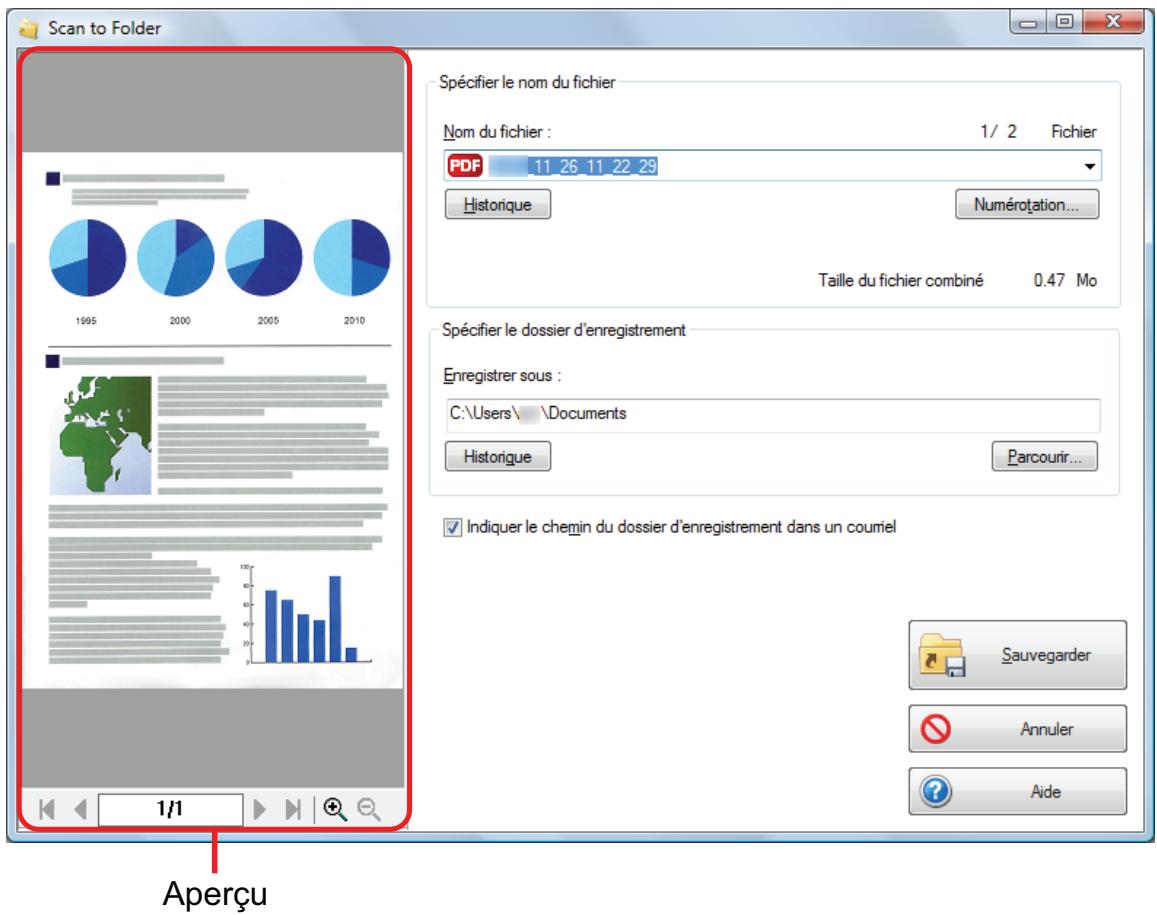Click the Scan to Folder title icon
Screen dimensions: 1157x915
pyautogui.click(x=29, y=29)
